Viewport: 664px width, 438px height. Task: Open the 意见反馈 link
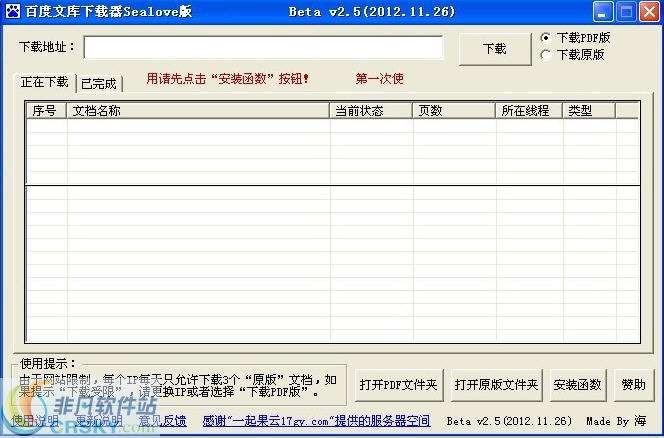coord(163,420)
